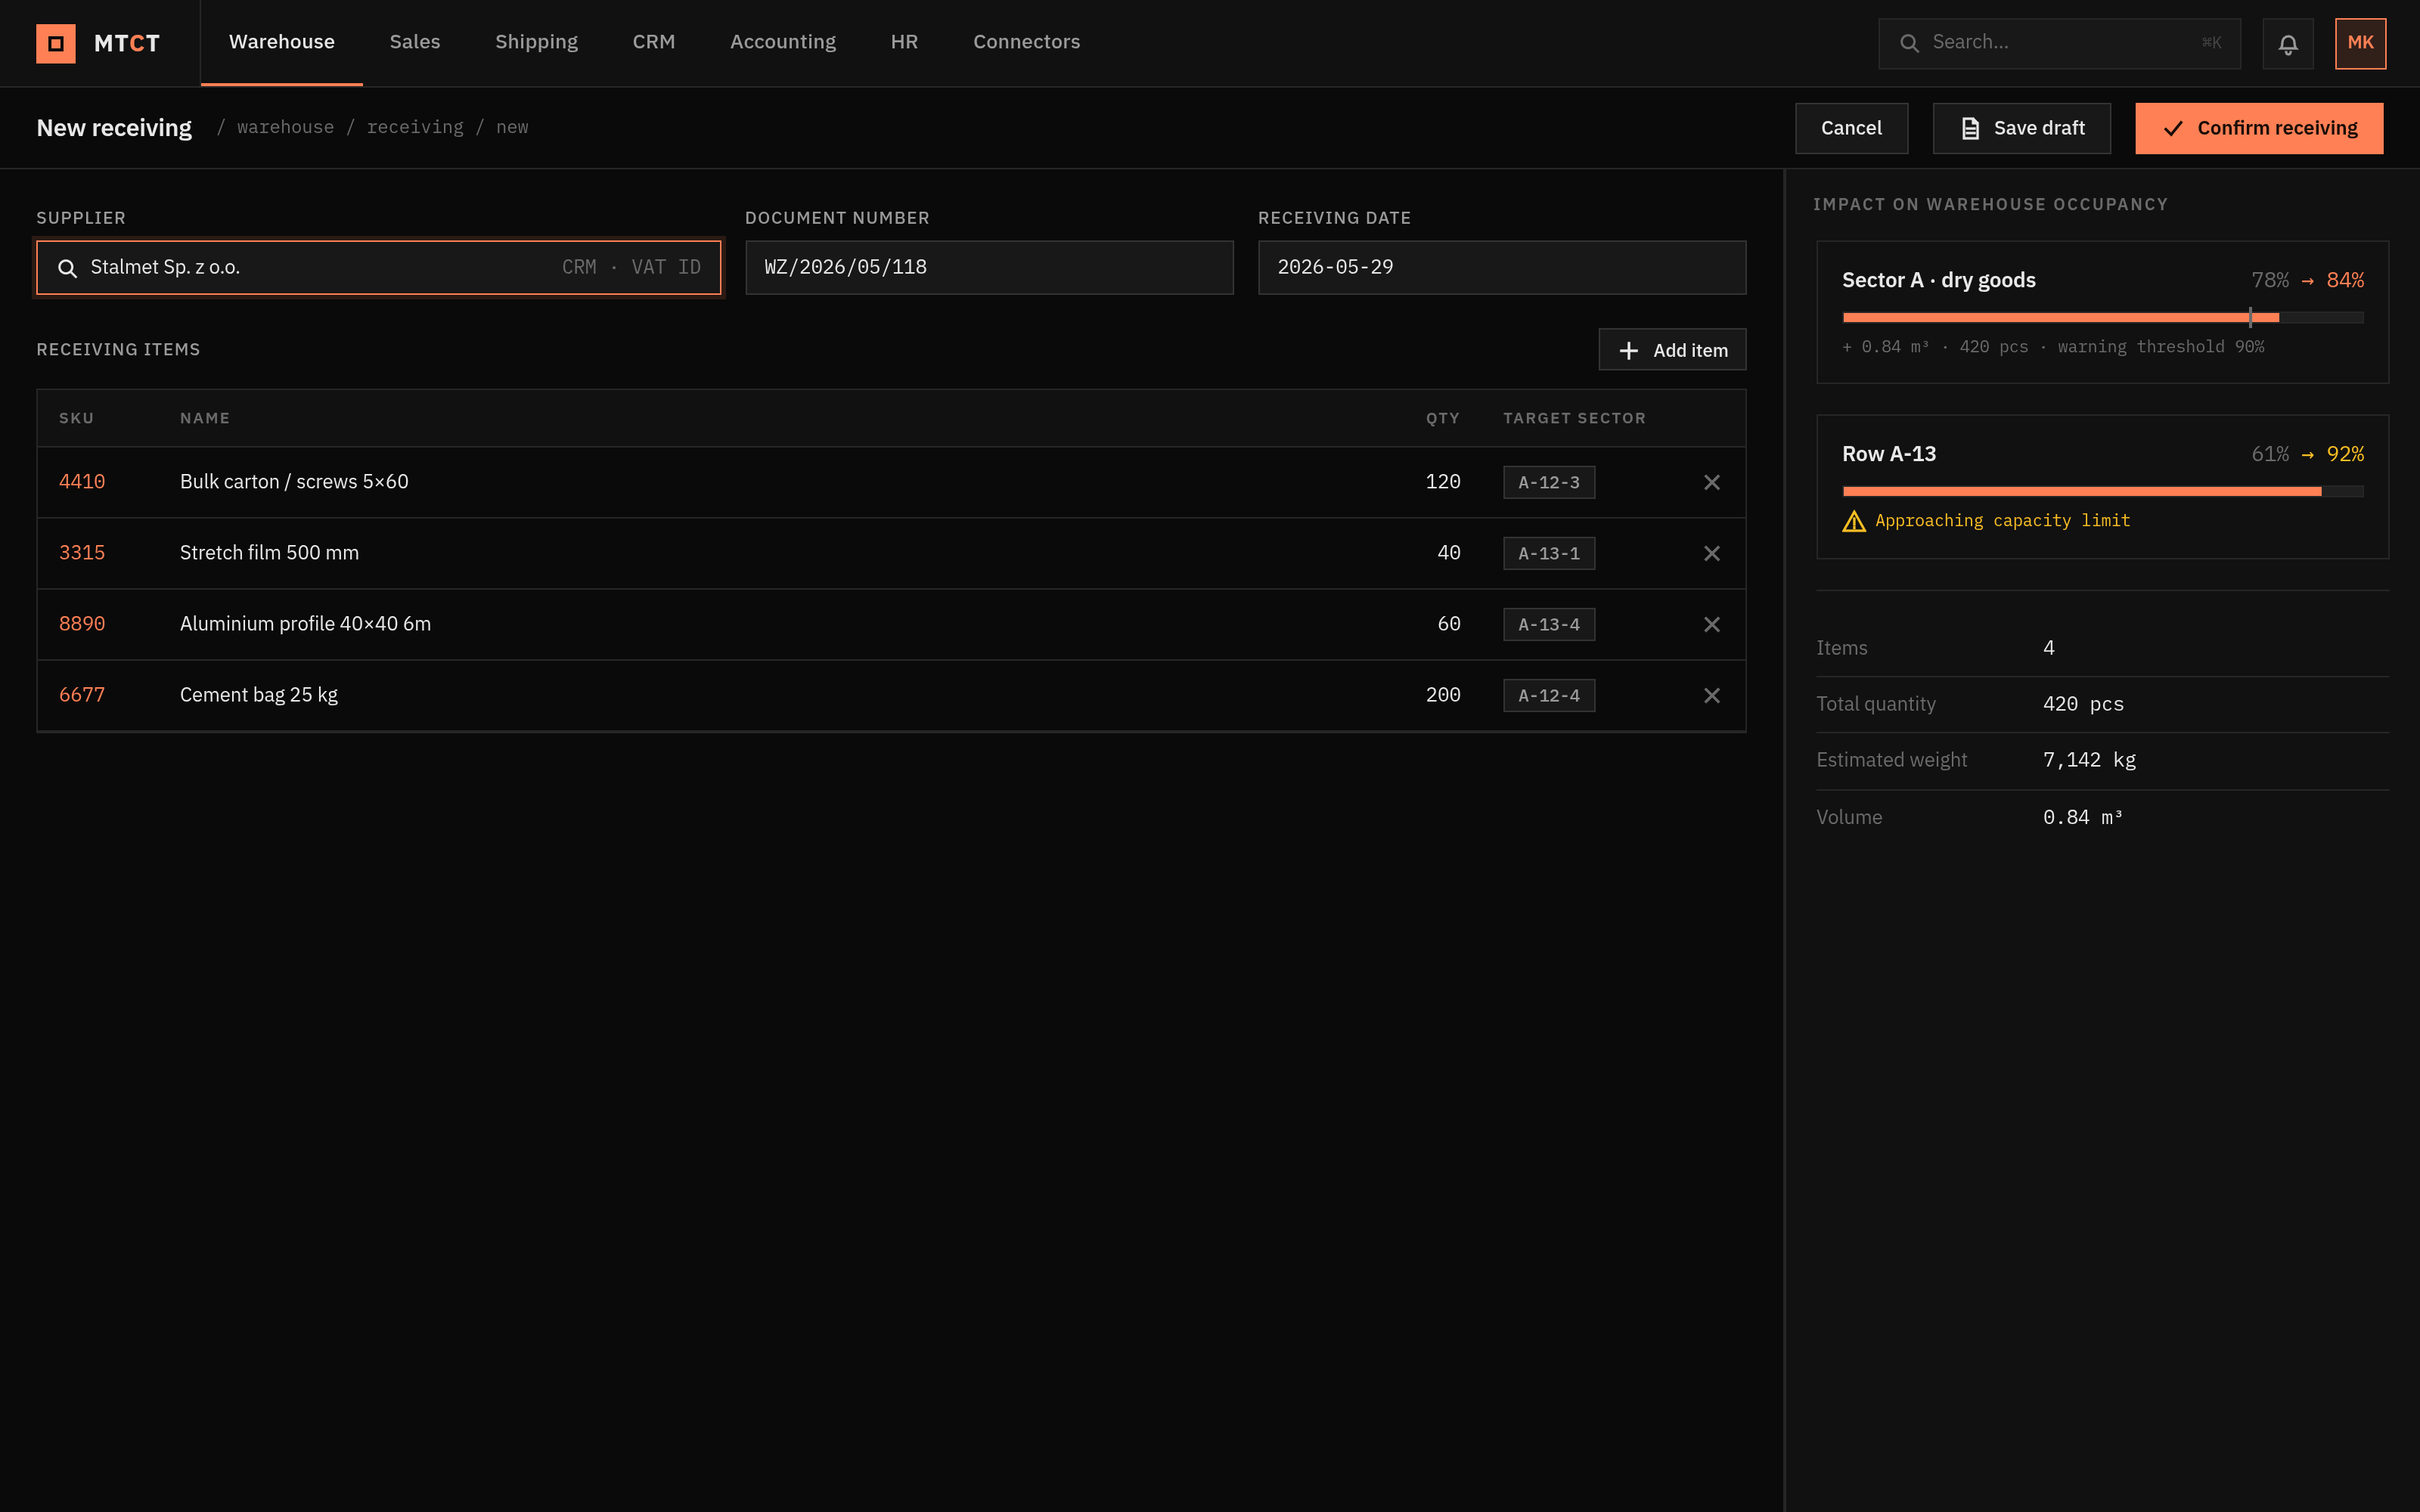
Task: Click SKU 8890 link
Action: click(x=82, y=624)
